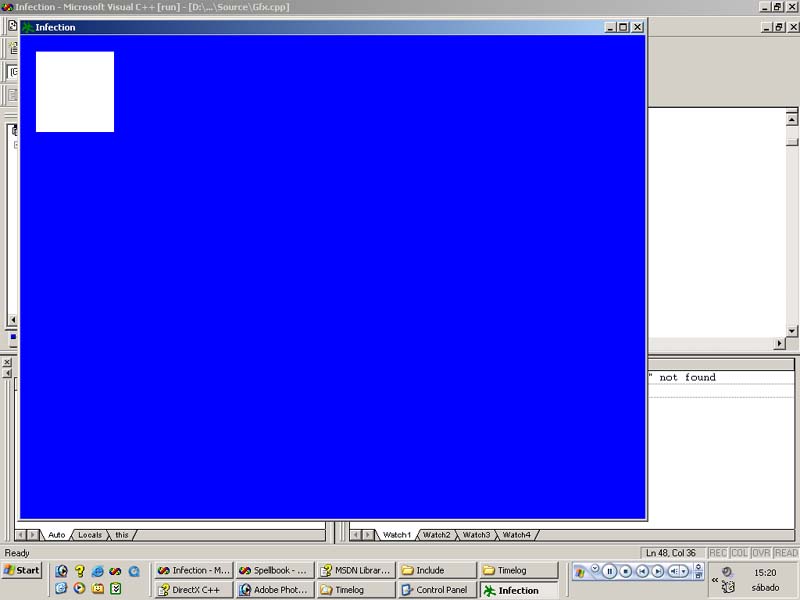Click the system tray clock showing 15:20
The height and width of the screenshot is (600, 800).
pyautogui.click(x=765, y=573)
